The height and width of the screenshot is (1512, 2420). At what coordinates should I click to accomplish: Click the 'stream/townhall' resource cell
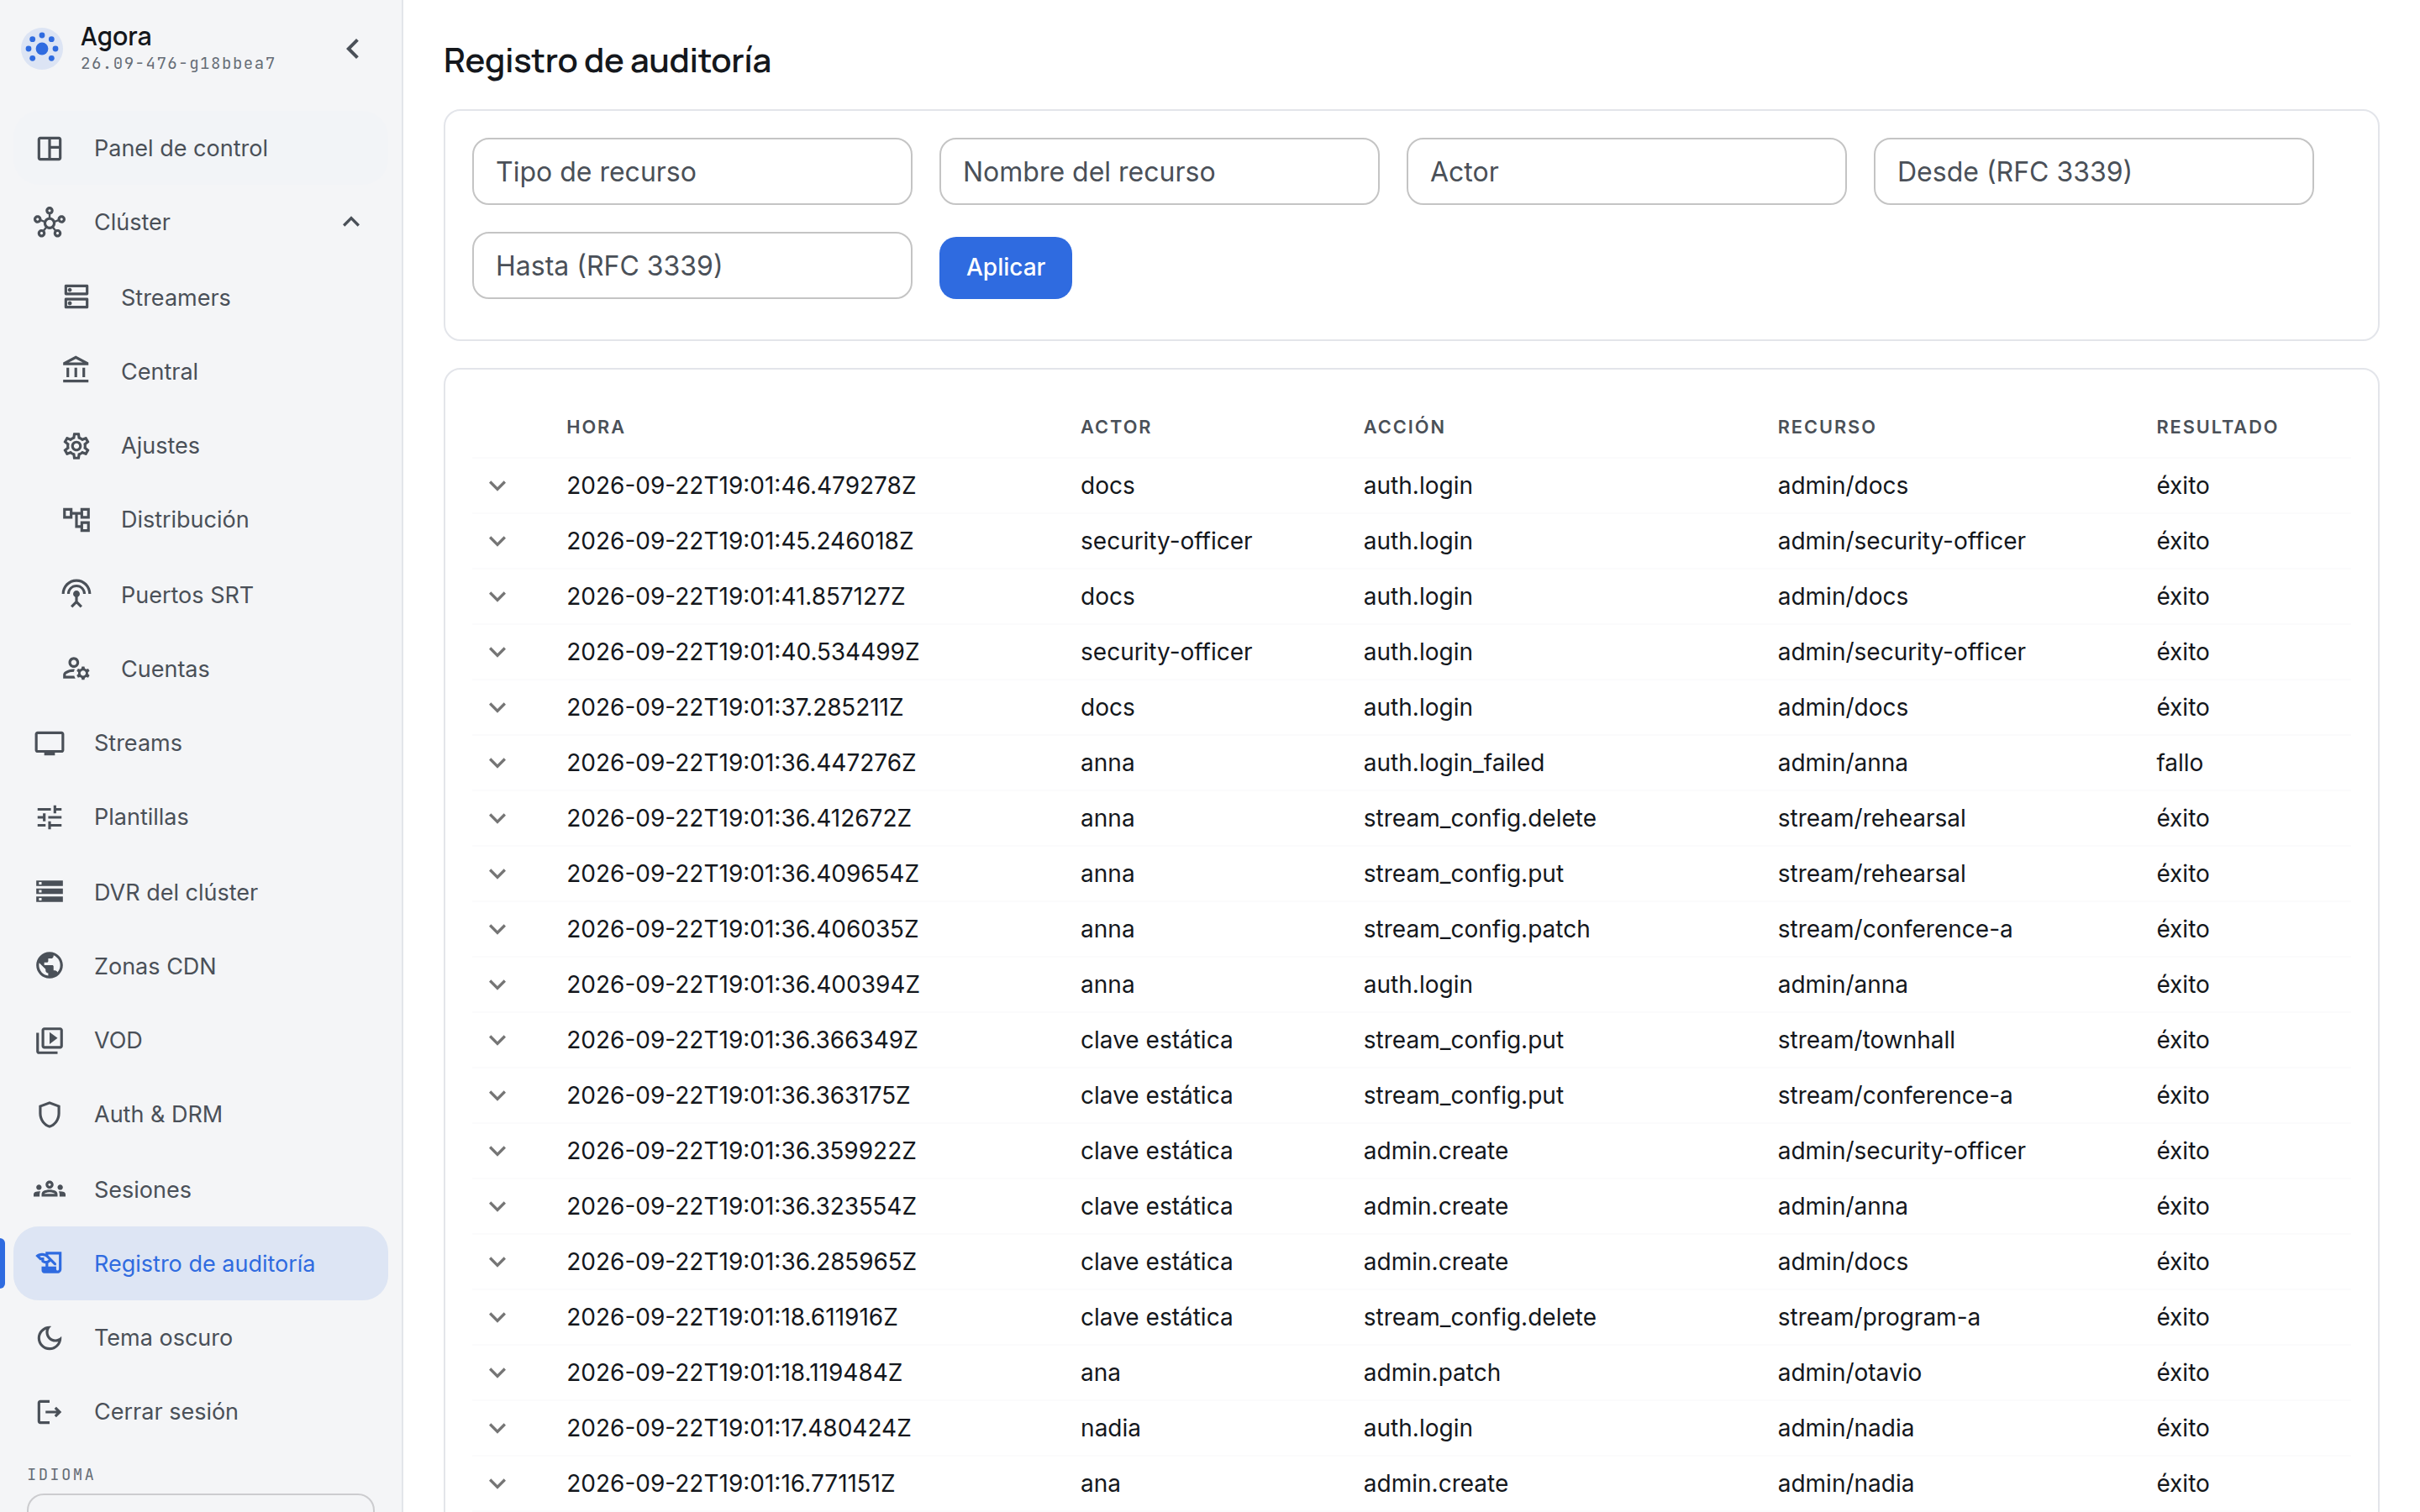pos(1865,1040)
